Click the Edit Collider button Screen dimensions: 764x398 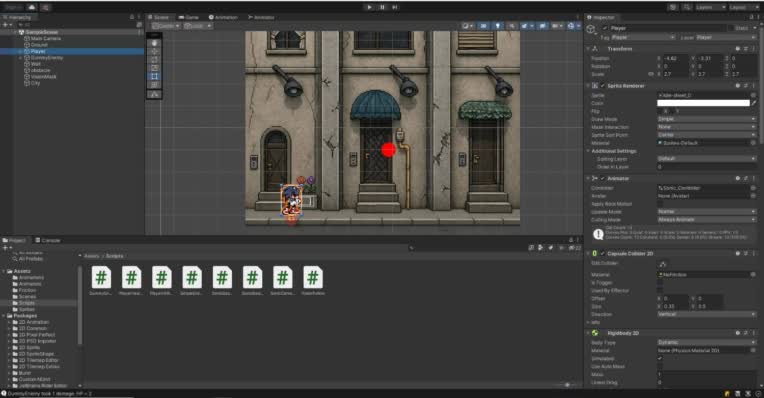pos(663,264)
